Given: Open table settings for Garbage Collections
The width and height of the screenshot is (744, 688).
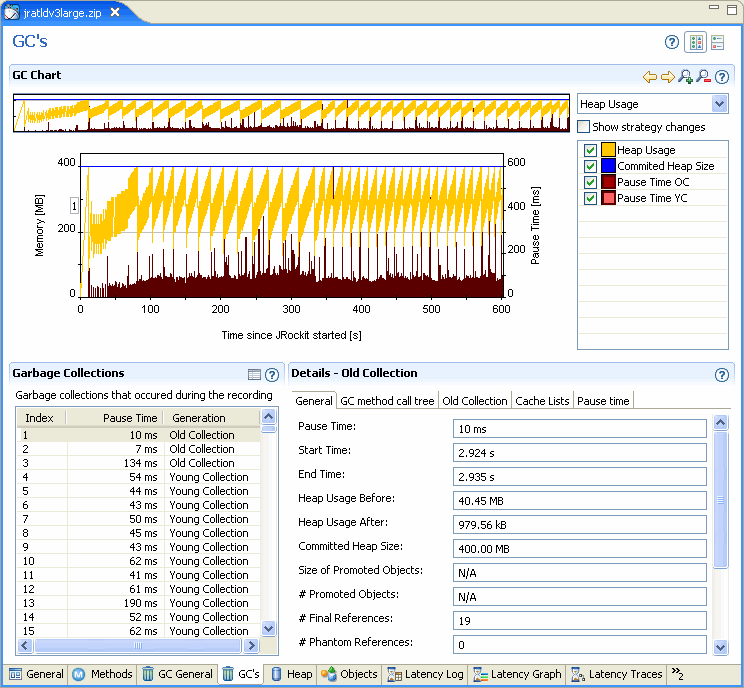Looking at the screenshot, I should tap(254, 374).
